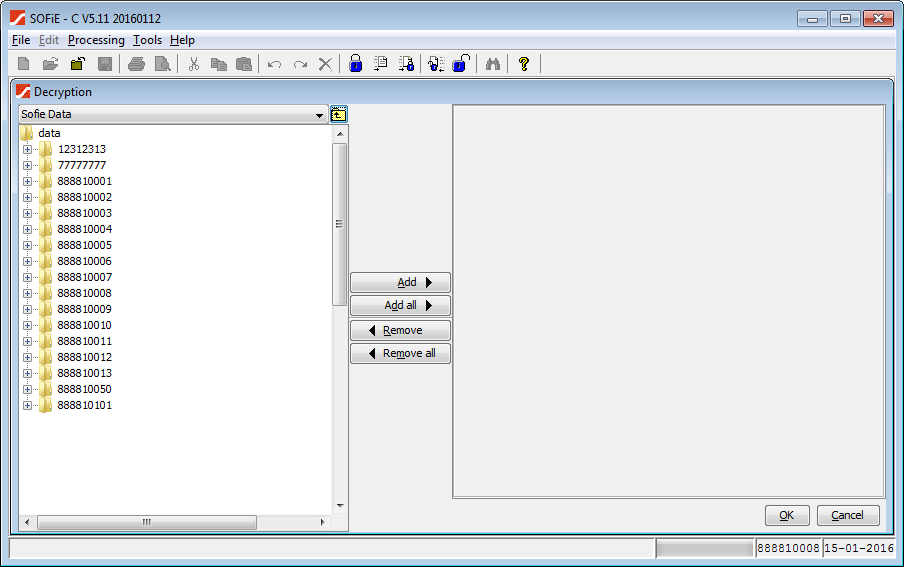Viewport: 904px width, 567px height.
Task: Open the Sofie Data dropdown
Action: tap(320, 115)
